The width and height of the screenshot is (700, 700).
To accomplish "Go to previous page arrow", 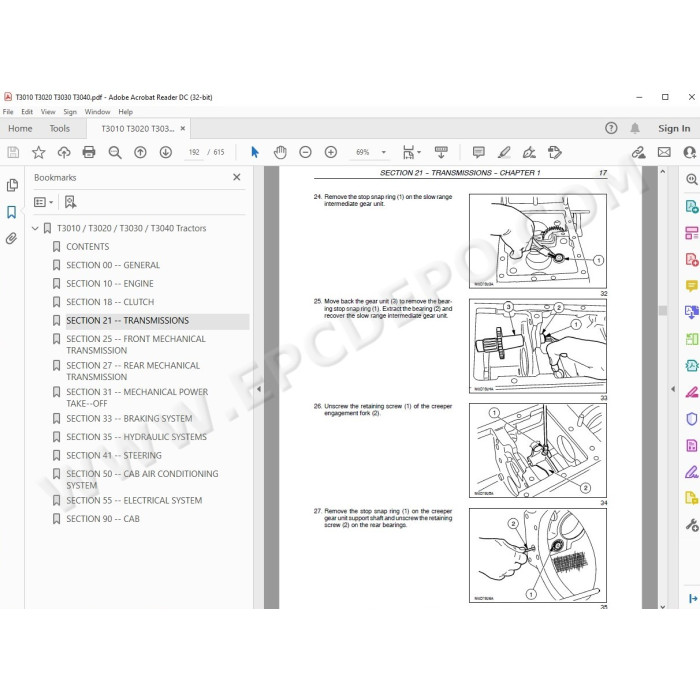I will point(140,152).
